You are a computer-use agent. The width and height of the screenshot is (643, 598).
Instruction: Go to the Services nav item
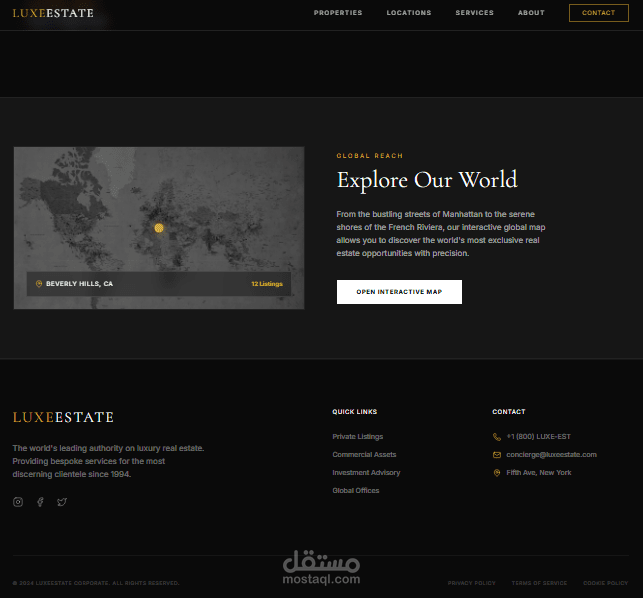coord(474,13)
